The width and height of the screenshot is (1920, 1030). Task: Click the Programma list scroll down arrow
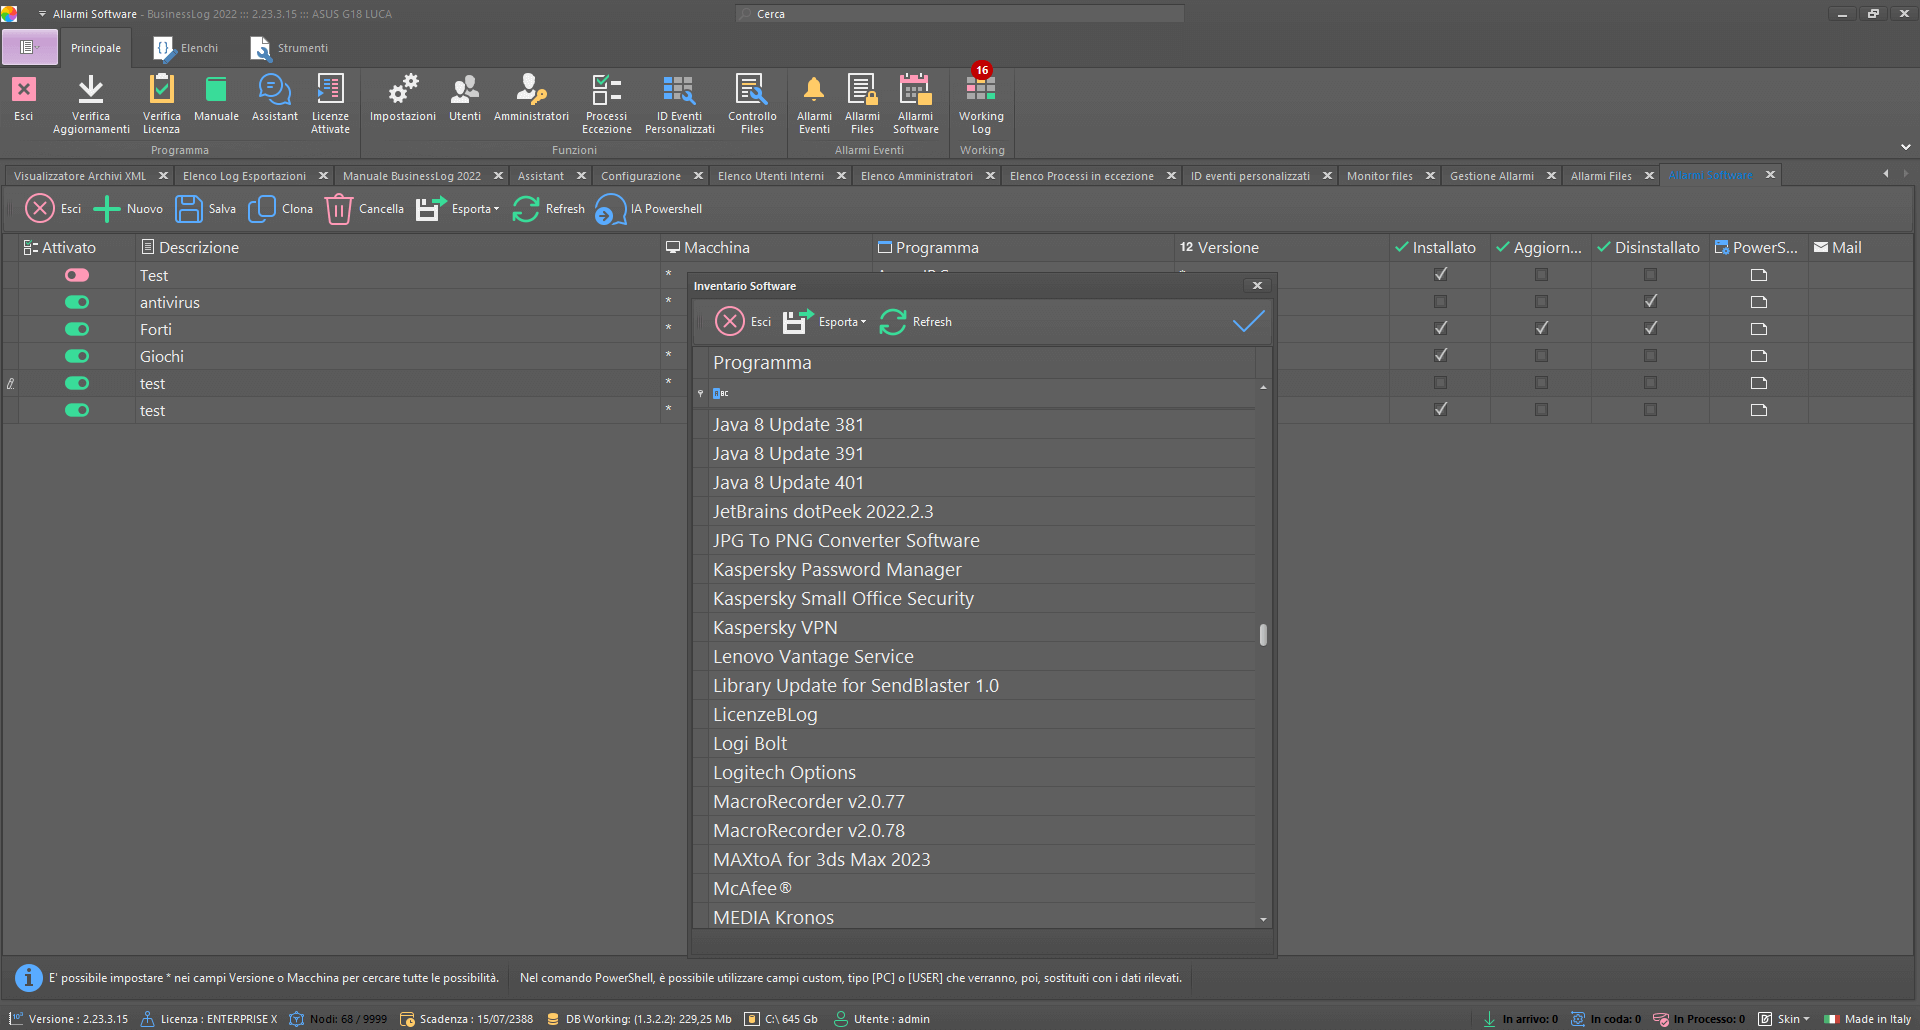pos(1263,919)
